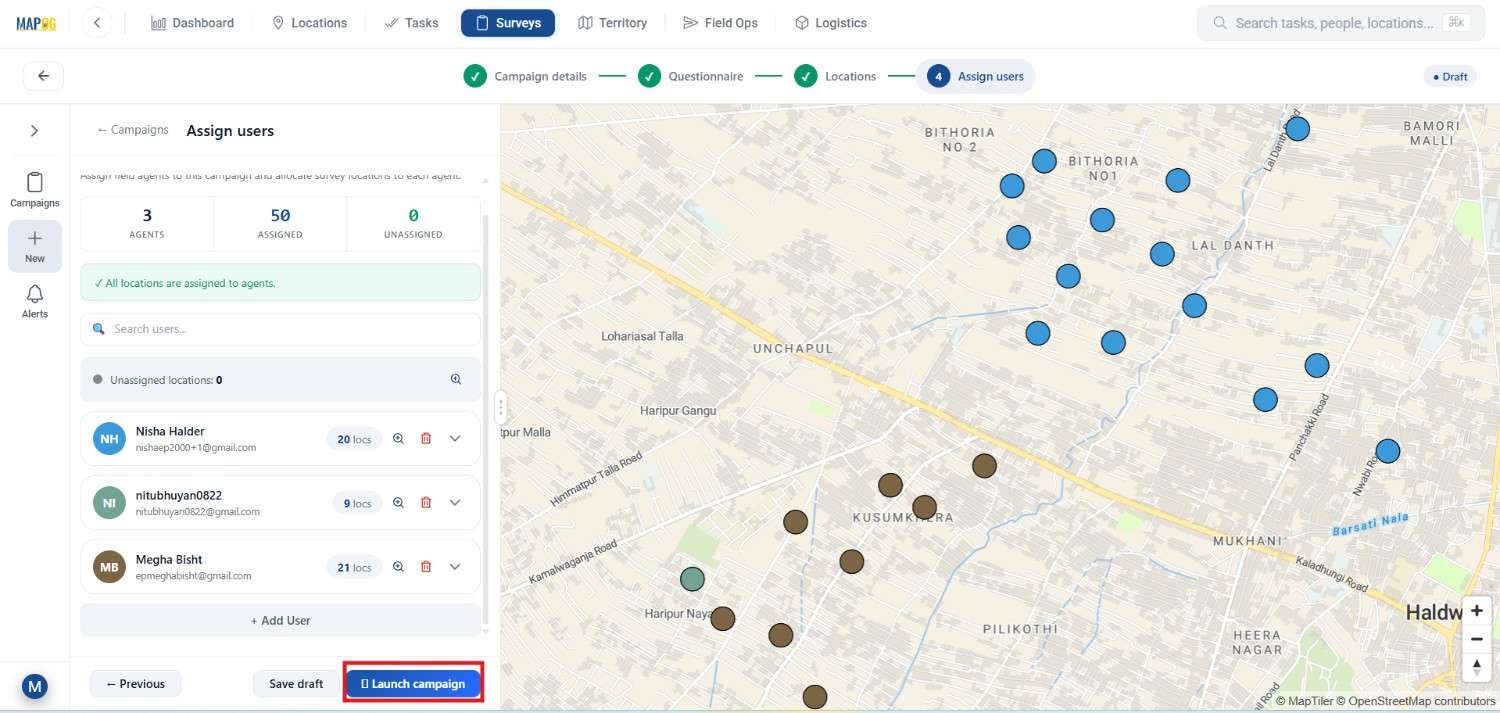Zoom to nitubhuyan0822's locations

tap(398, 503)
